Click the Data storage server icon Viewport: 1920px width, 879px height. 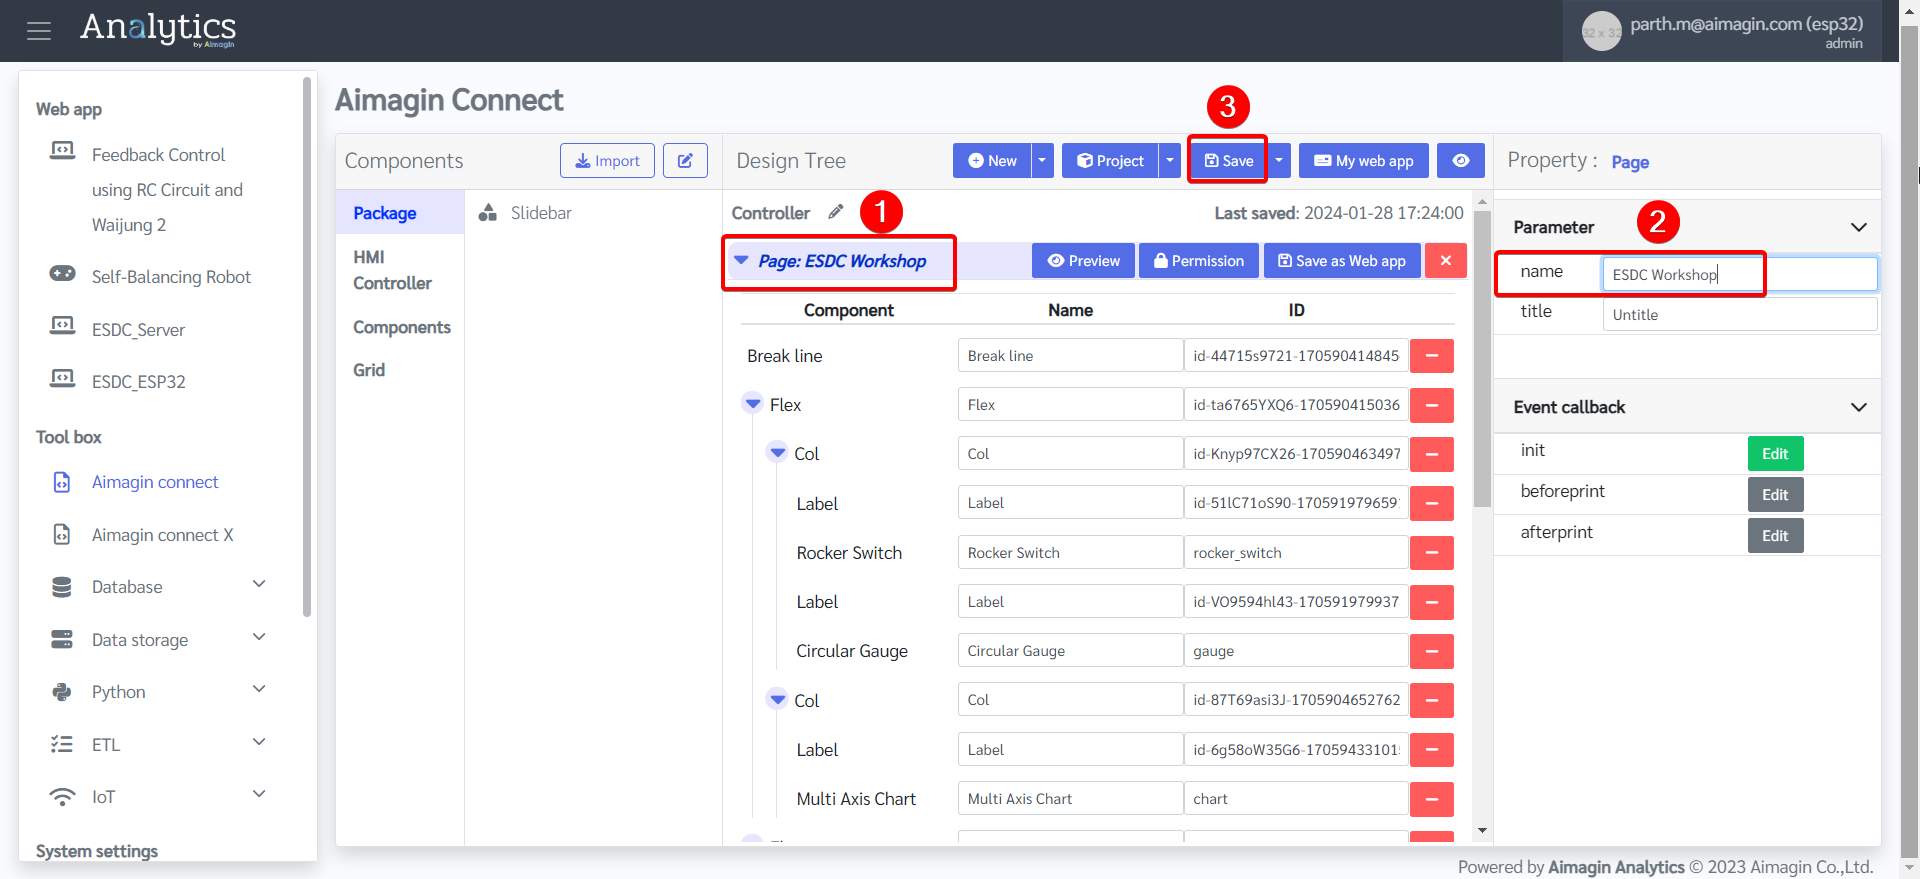pos(62,639)
